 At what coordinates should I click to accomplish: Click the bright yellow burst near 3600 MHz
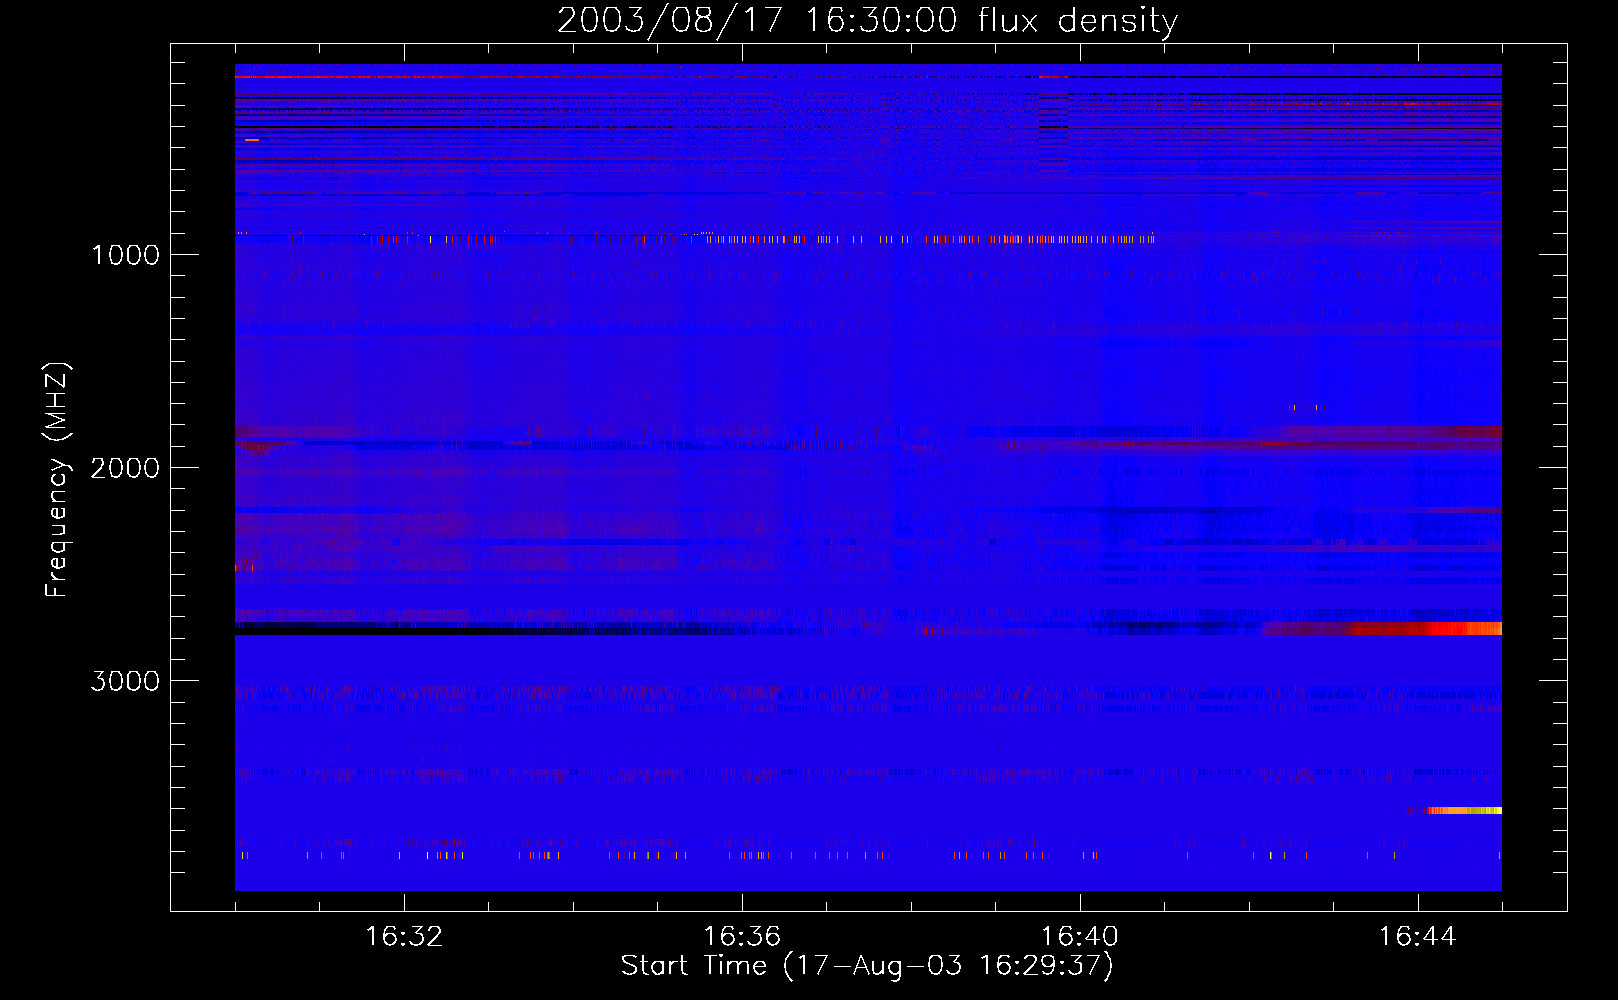[1463, 810]
